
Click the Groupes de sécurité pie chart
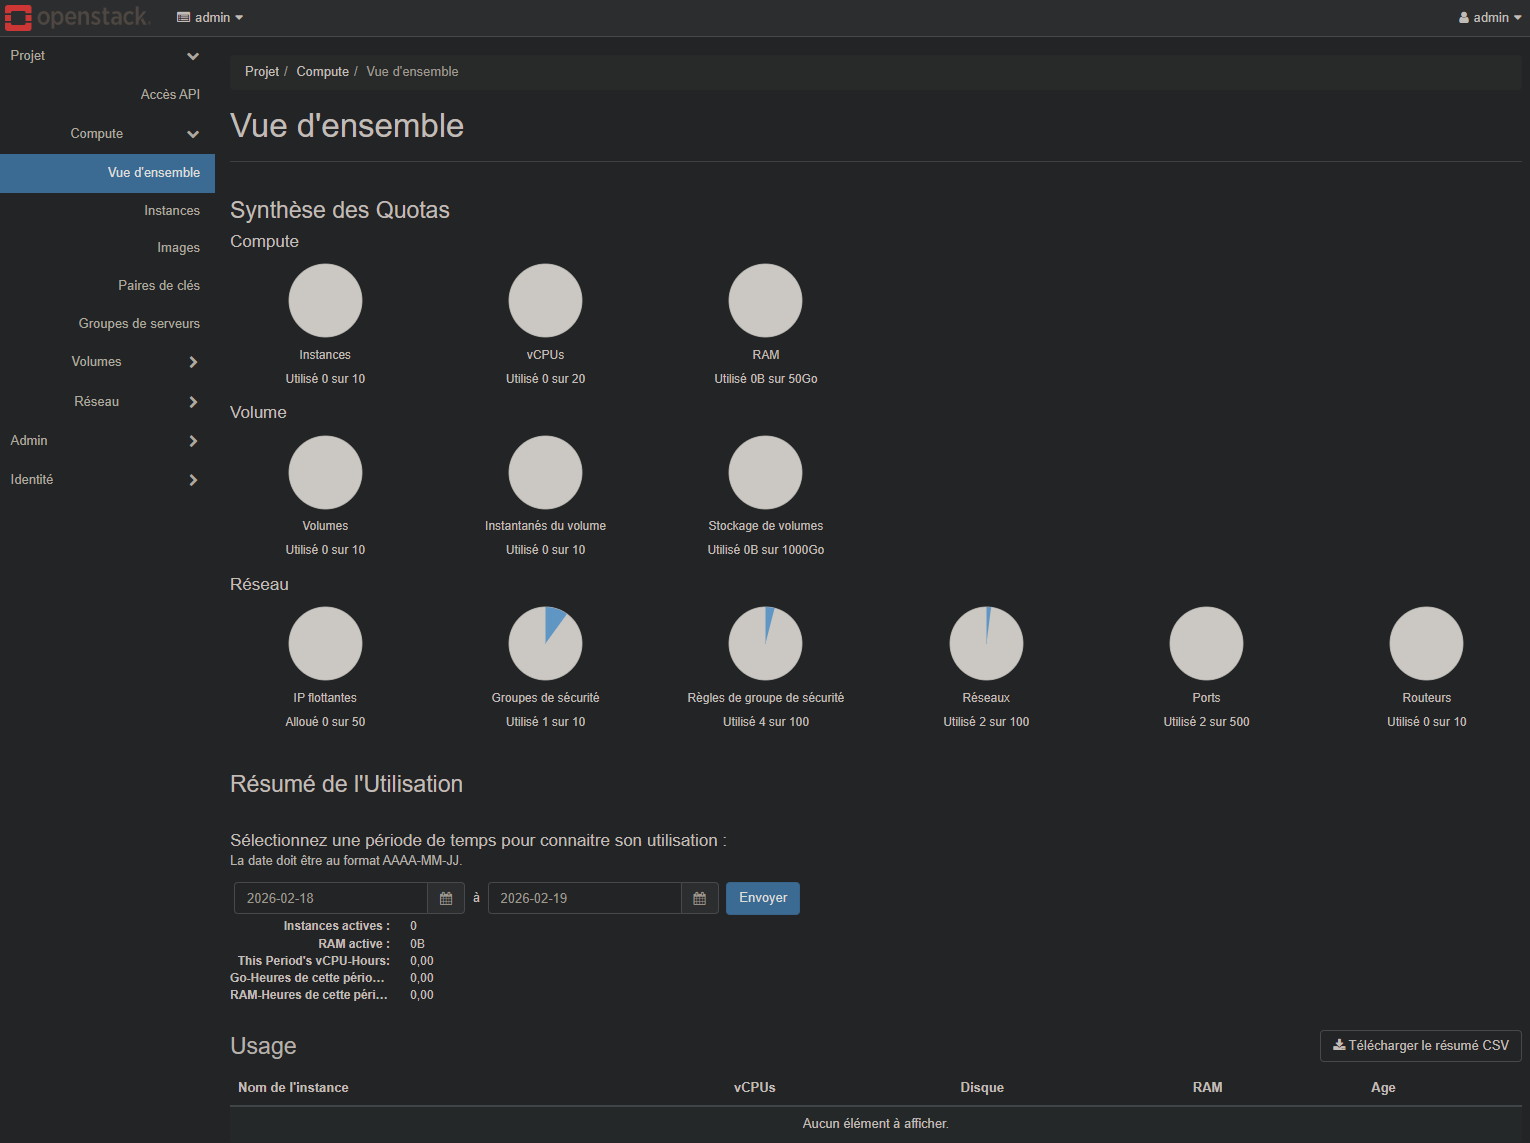pos(545,643)
